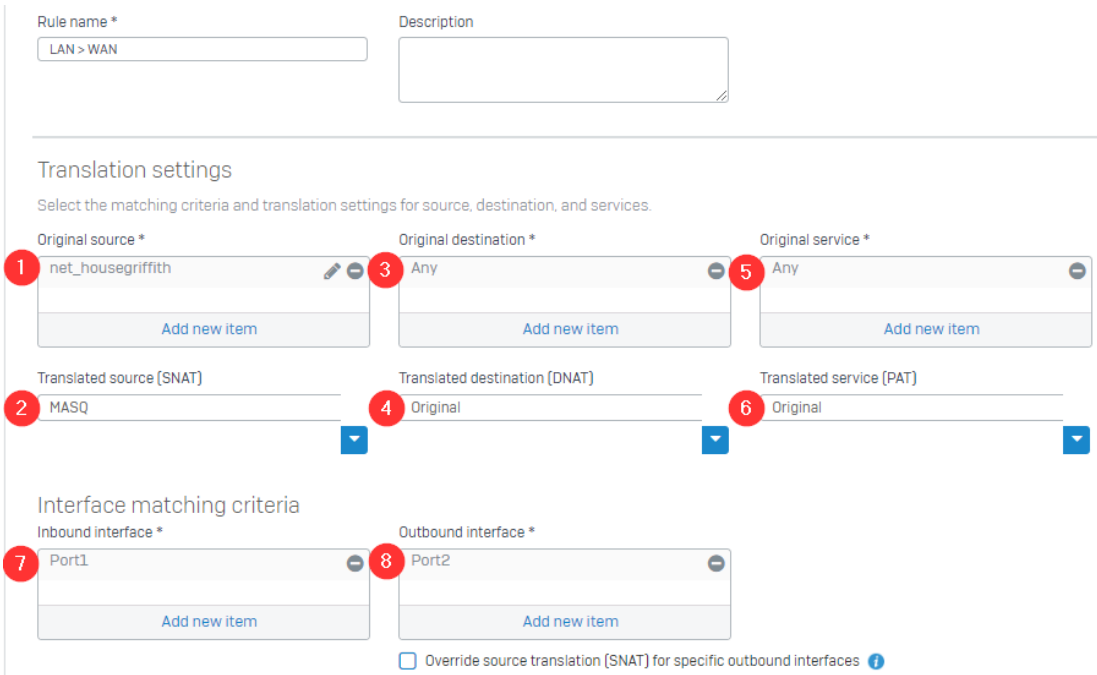The image size is (1097, 675).
Task: Click the Description text area
Action: pos(563,70)
